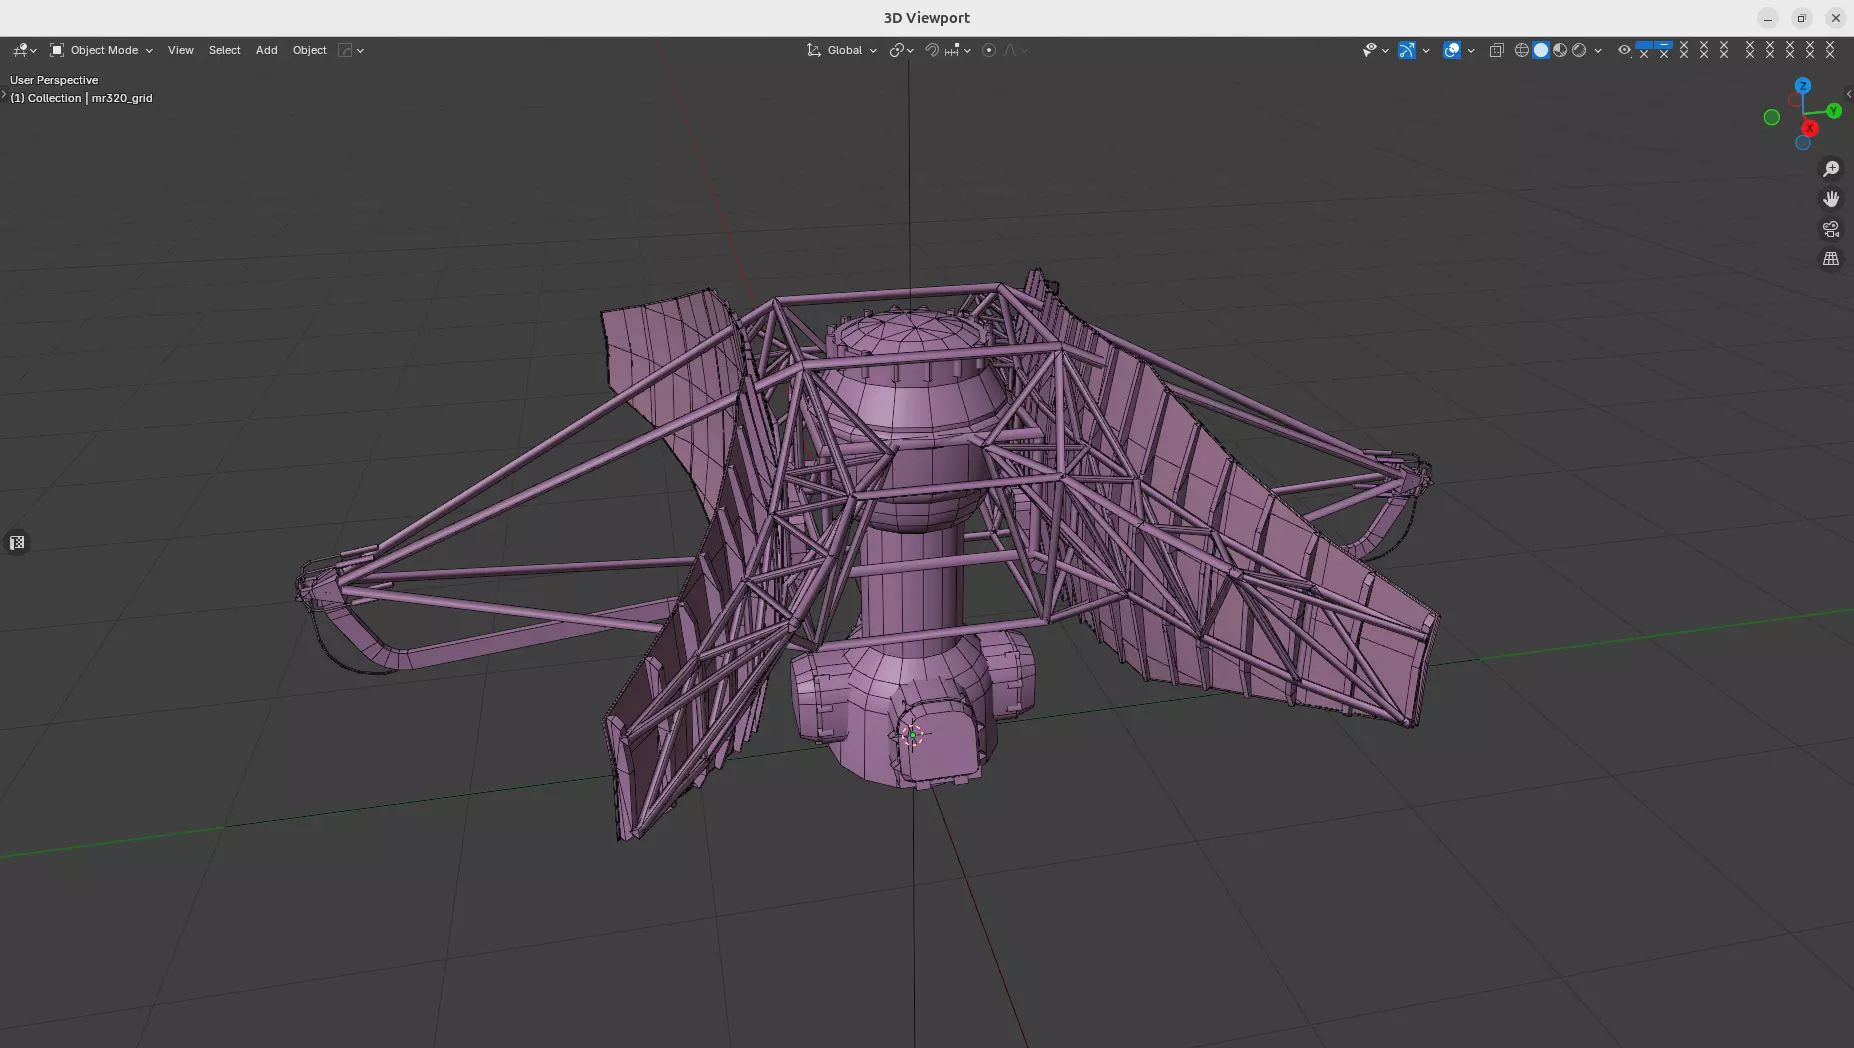Toggle X-ray mode

click(1496, 50)
